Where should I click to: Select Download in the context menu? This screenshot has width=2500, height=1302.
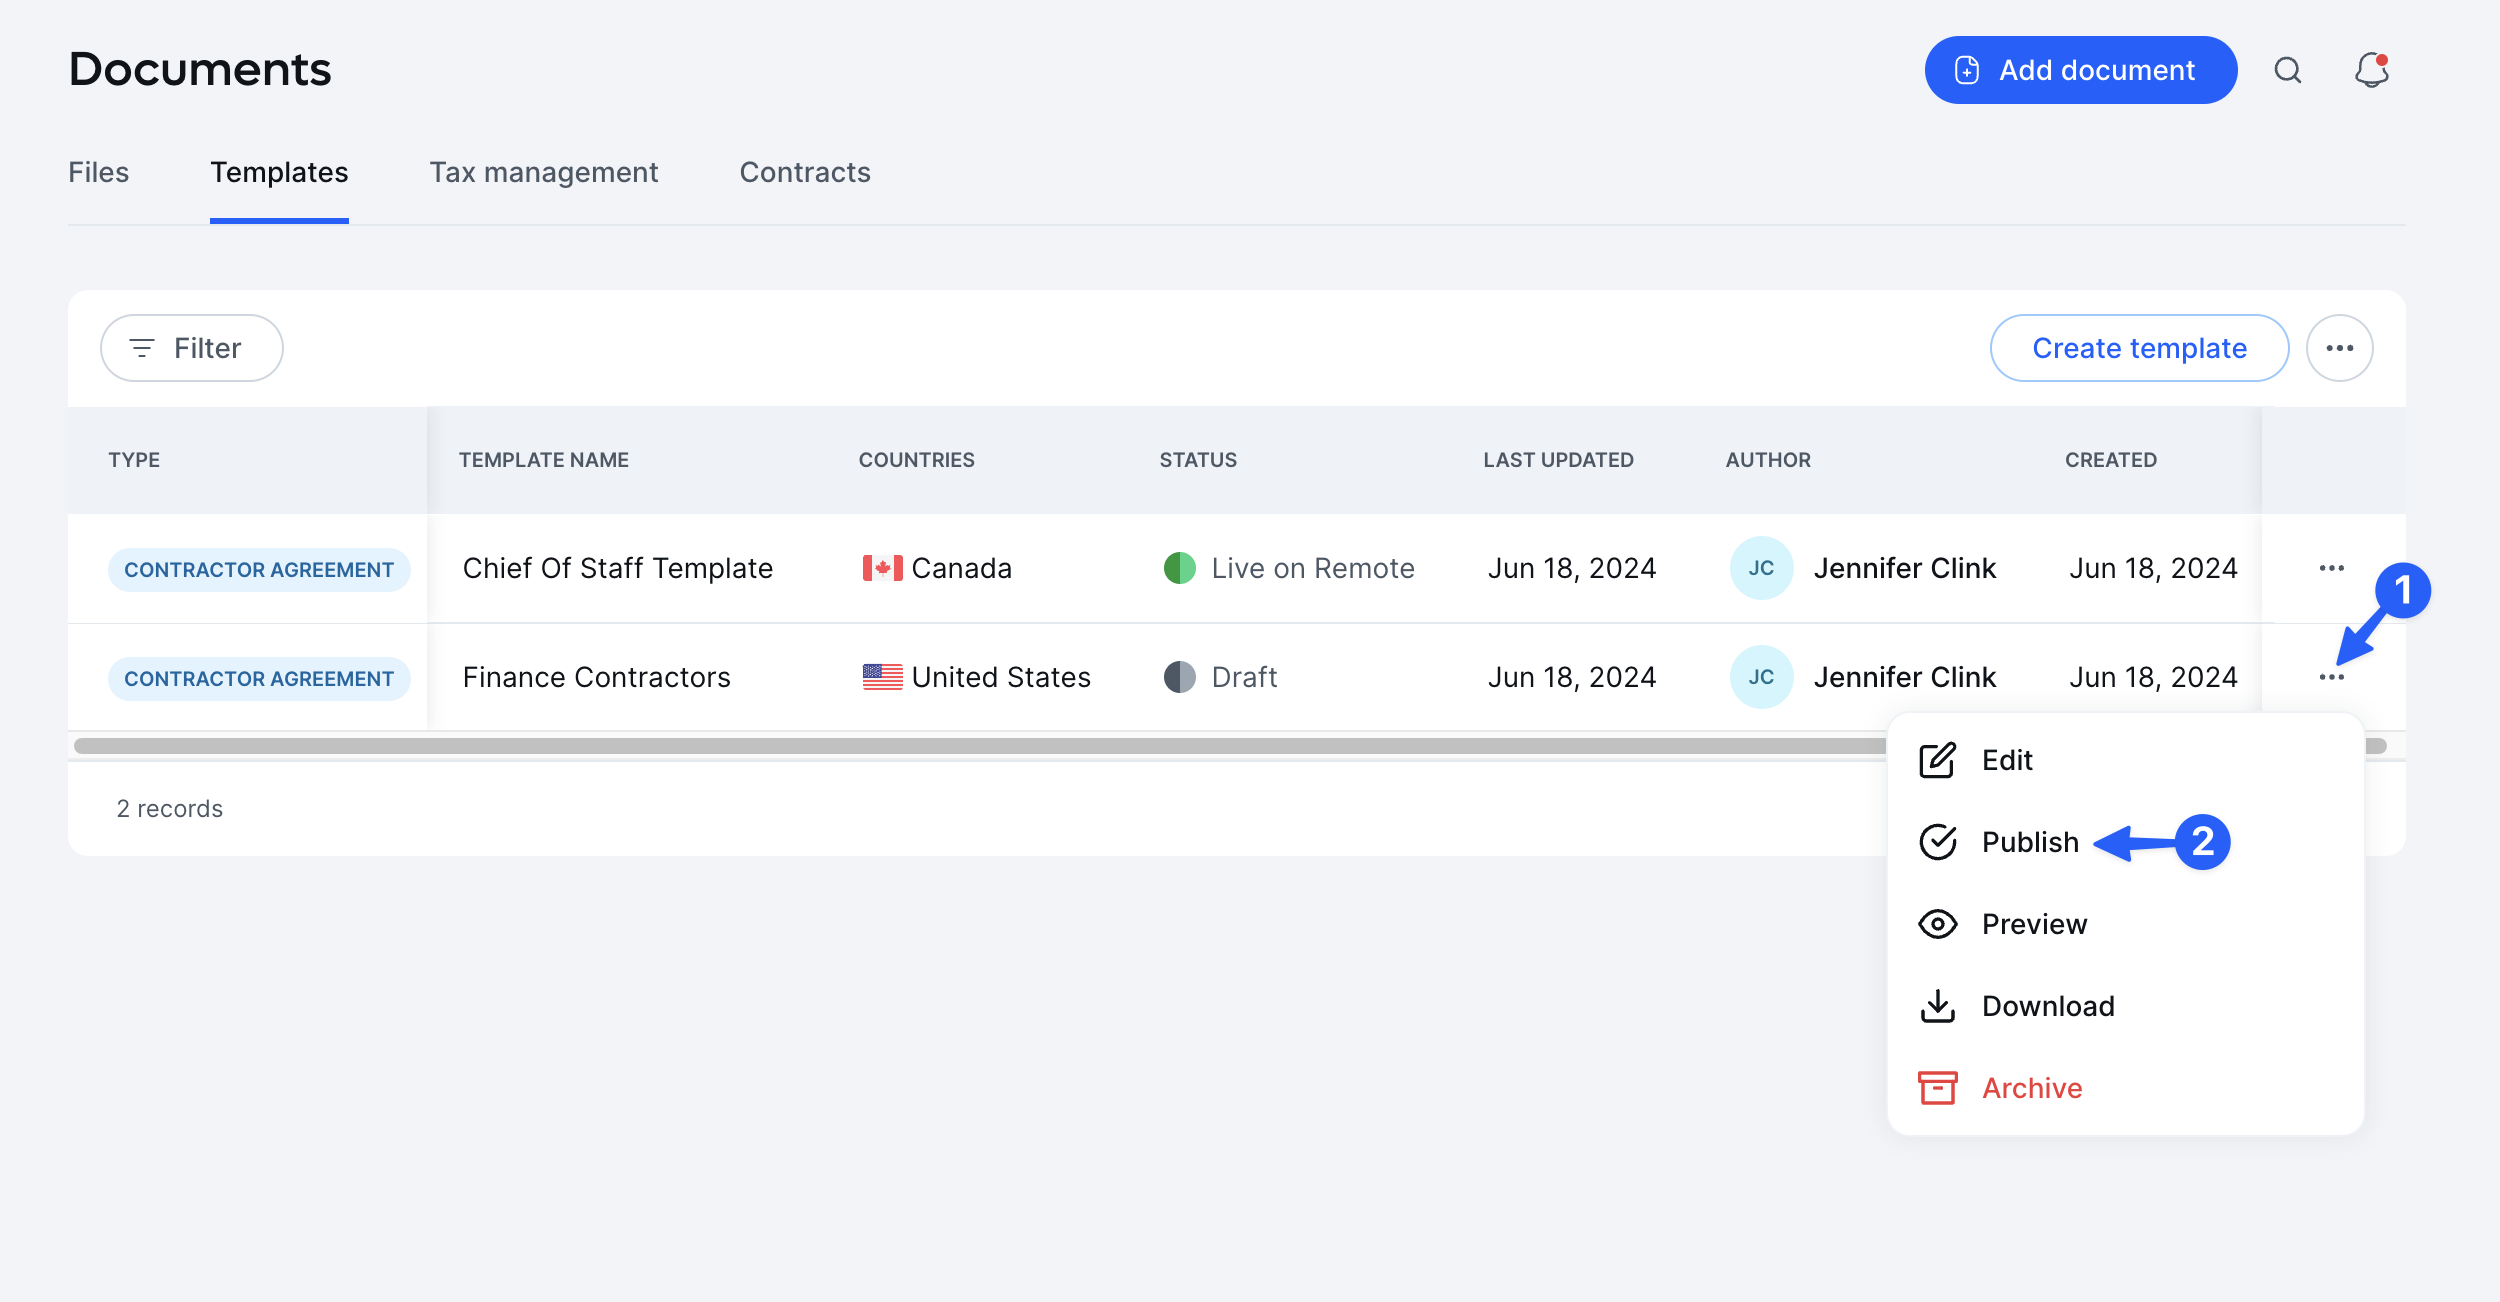click(x=2126, y=1006)
